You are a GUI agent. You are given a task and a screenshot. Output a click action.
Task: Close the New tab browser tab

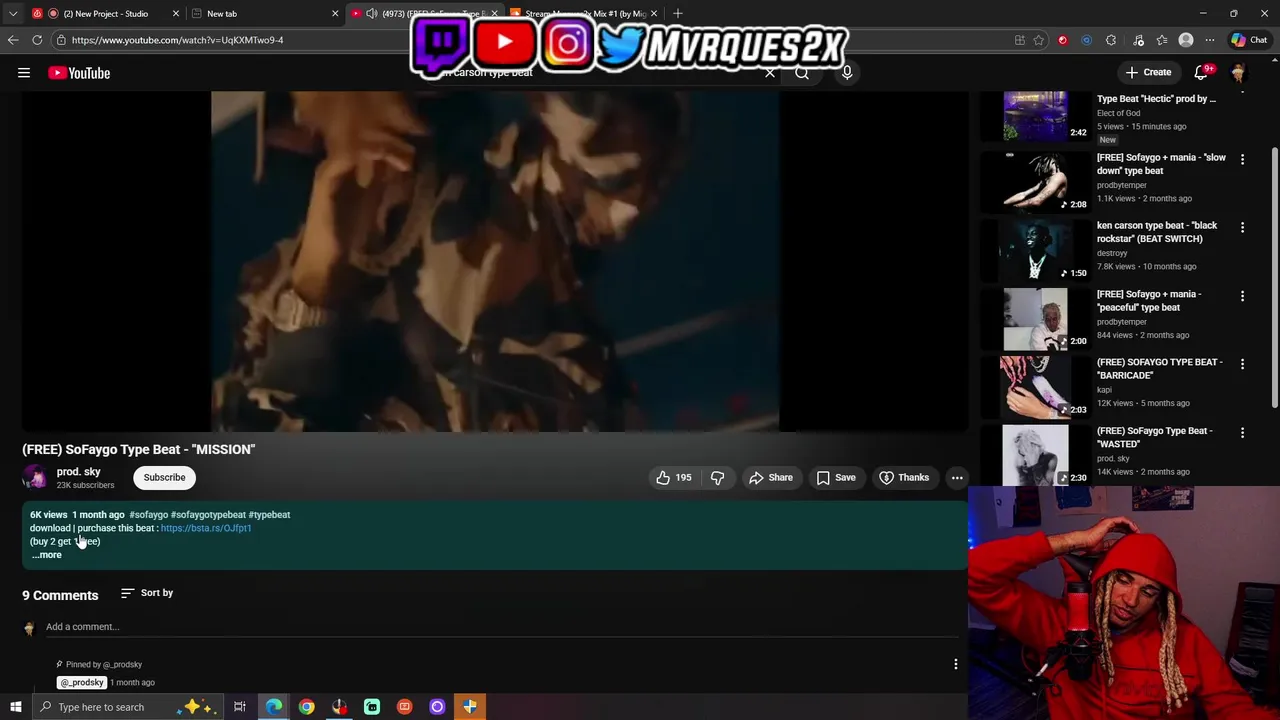335,13
